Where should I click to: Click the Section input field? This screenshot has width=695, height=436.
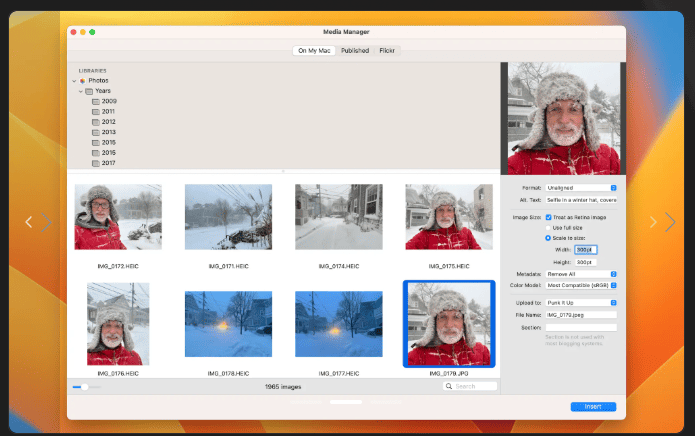coord(581,327)
